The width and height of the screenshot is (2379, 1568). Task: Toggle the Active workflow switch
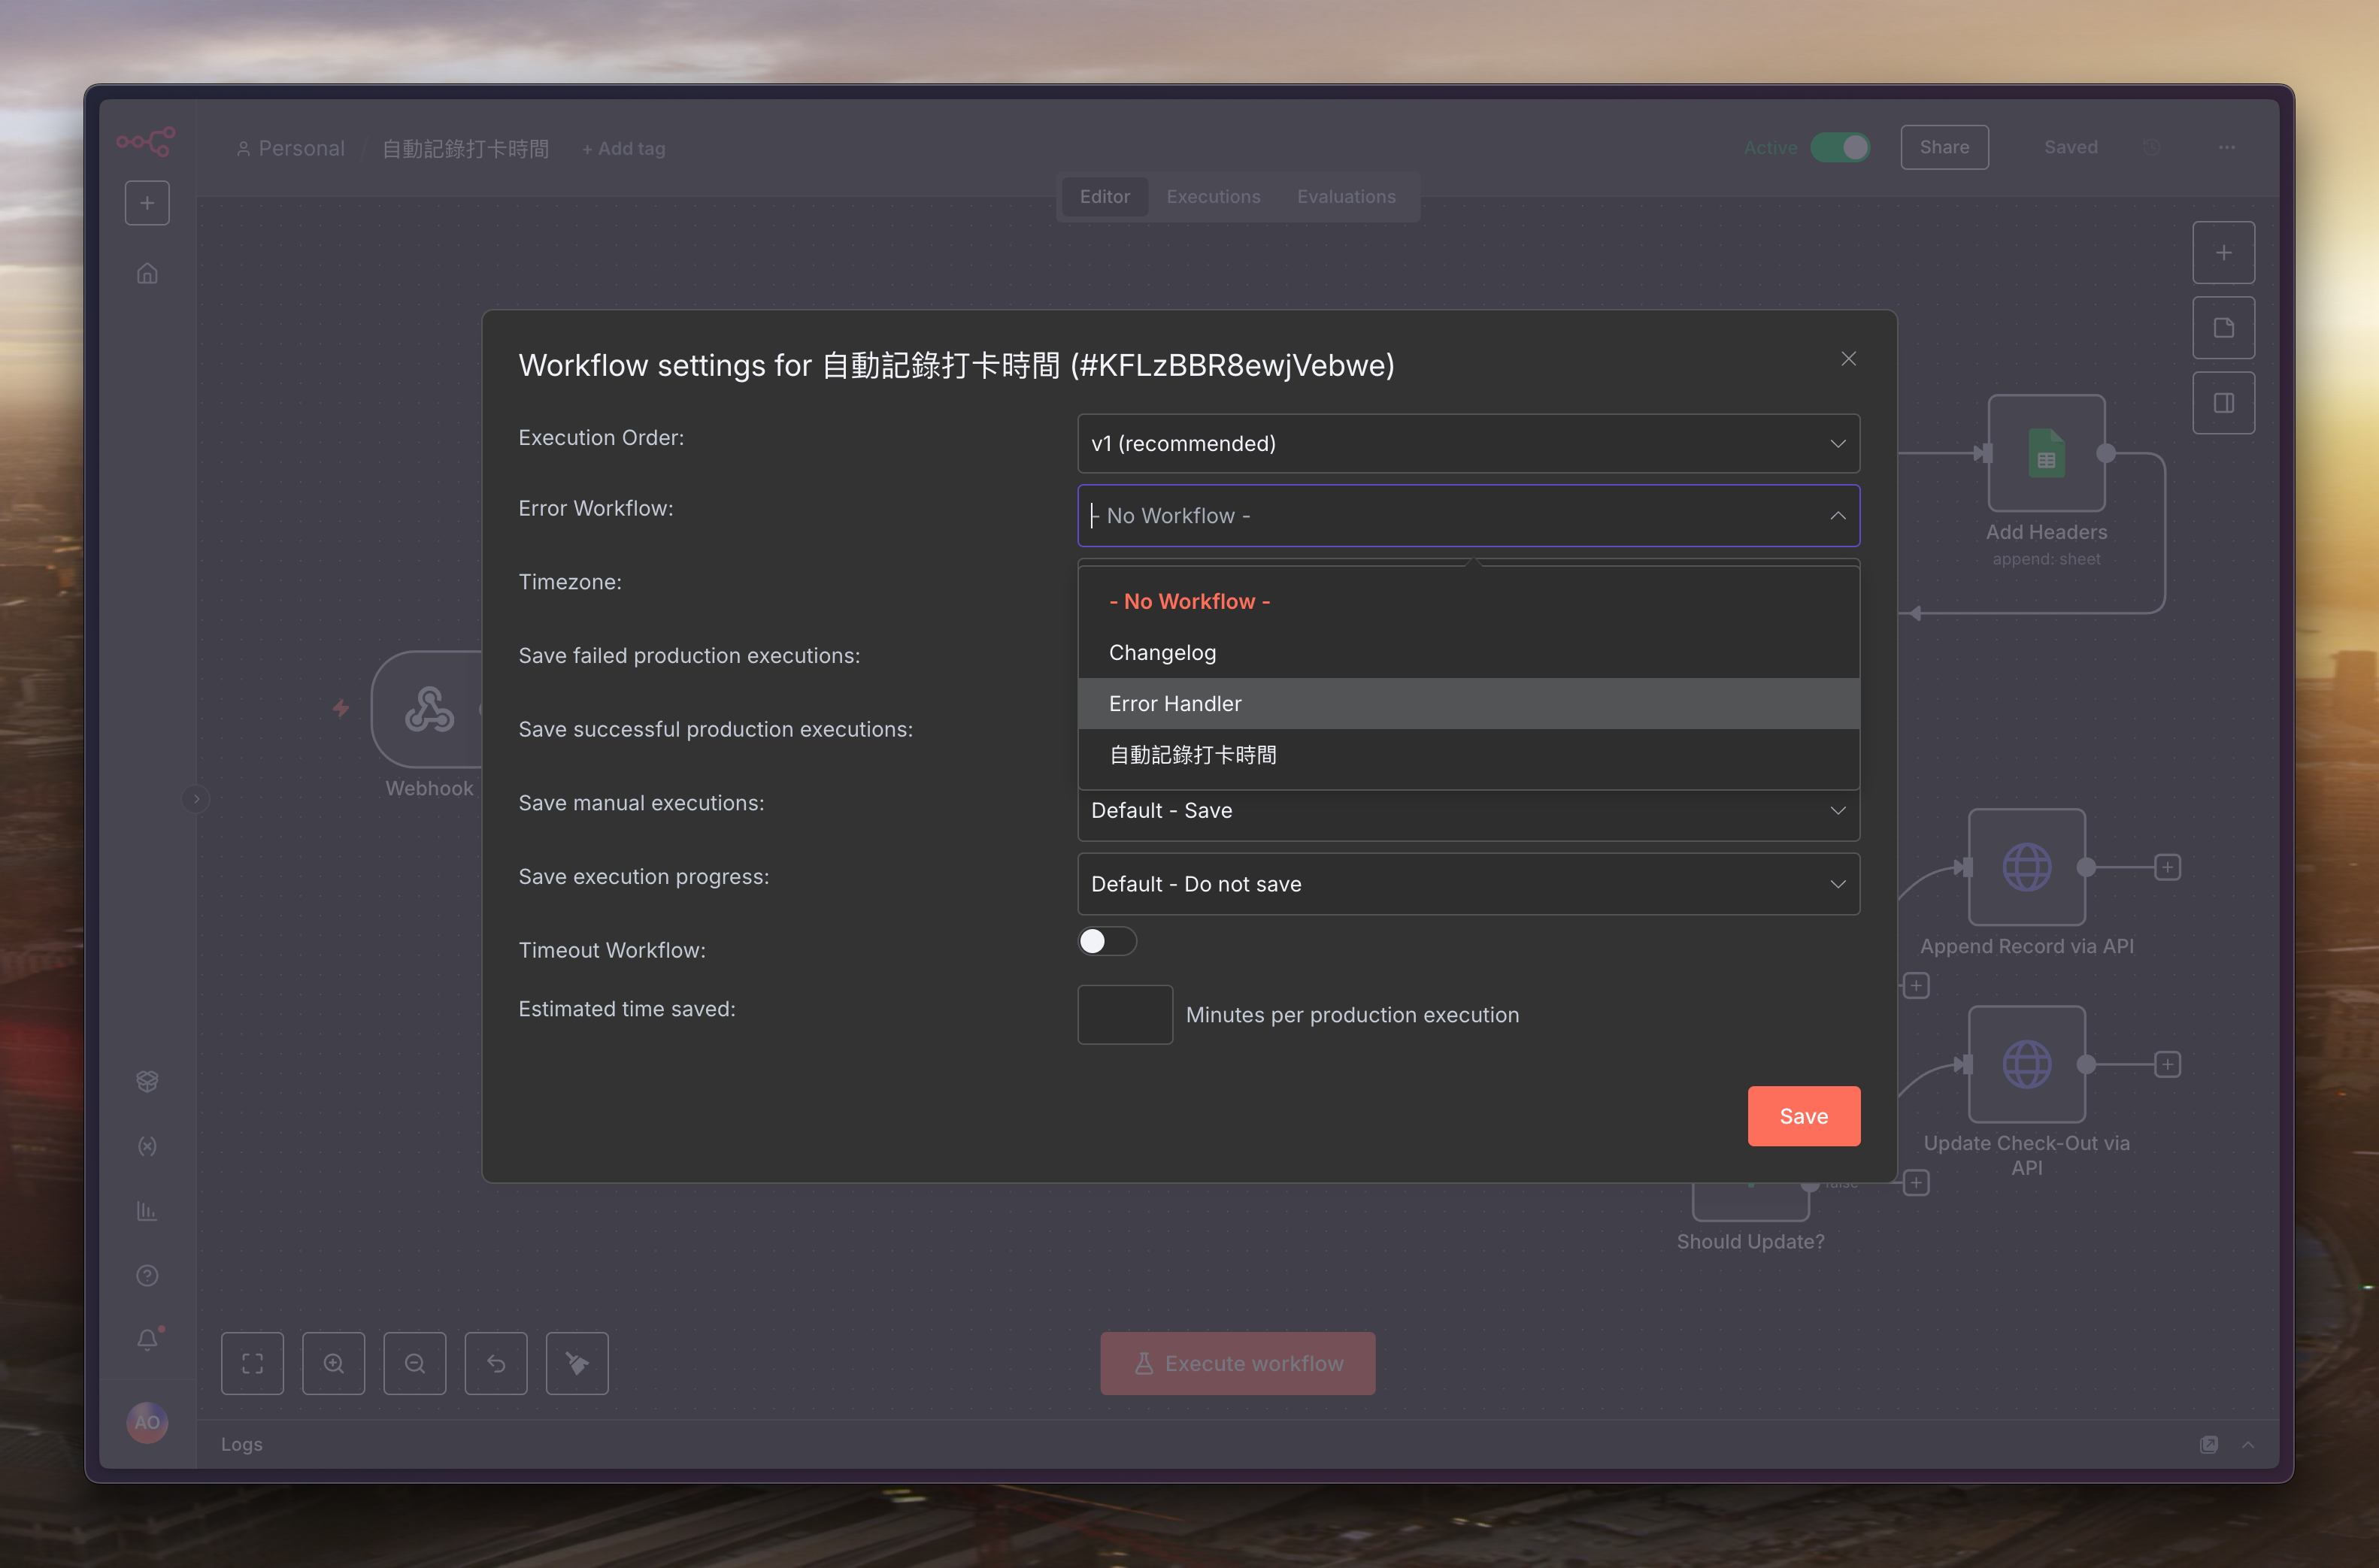click(1840, 147)
